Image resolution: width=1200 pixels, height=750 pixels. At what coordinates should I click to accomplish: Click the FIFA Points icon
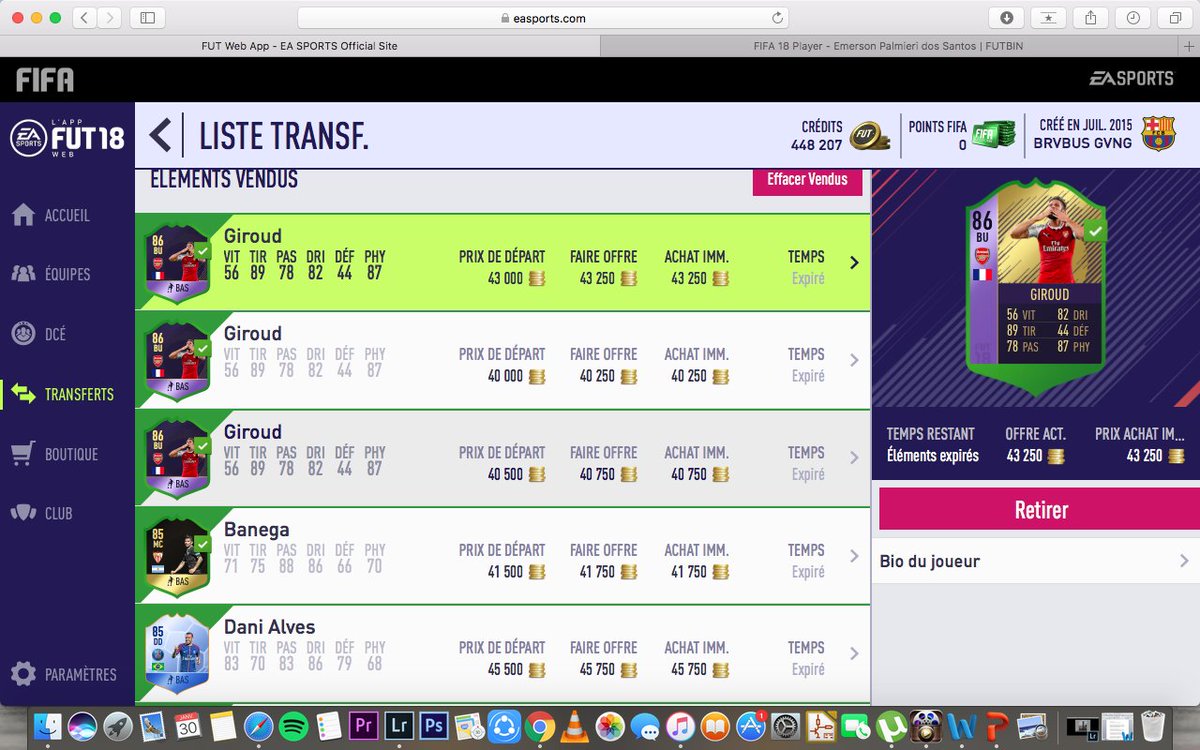pyautogui.click(x=993, y=135)
